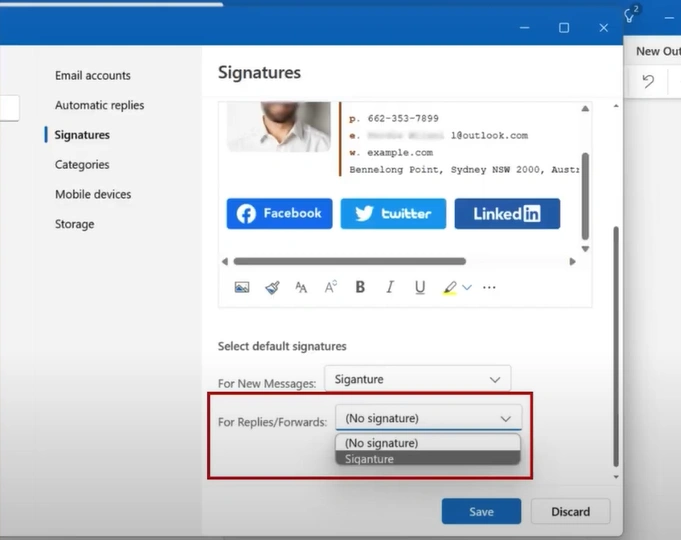
Task: Click the Facebook button in signature
Action: 279,213
